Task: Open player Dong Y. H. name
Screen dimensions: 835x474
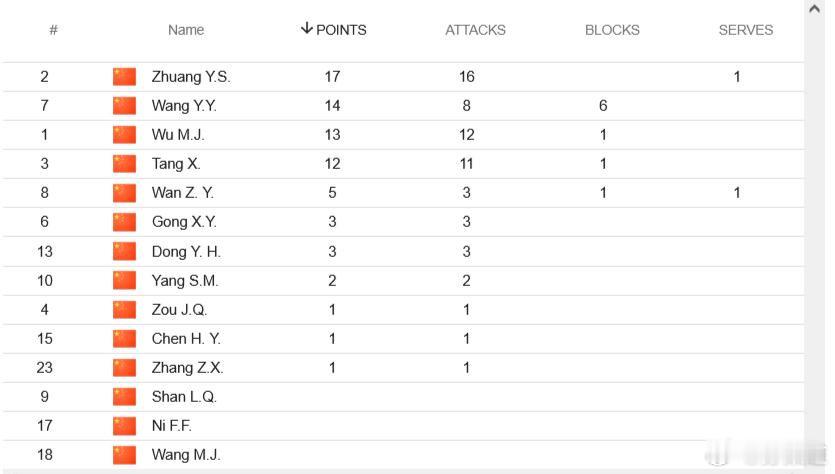Action: (186, 251)
